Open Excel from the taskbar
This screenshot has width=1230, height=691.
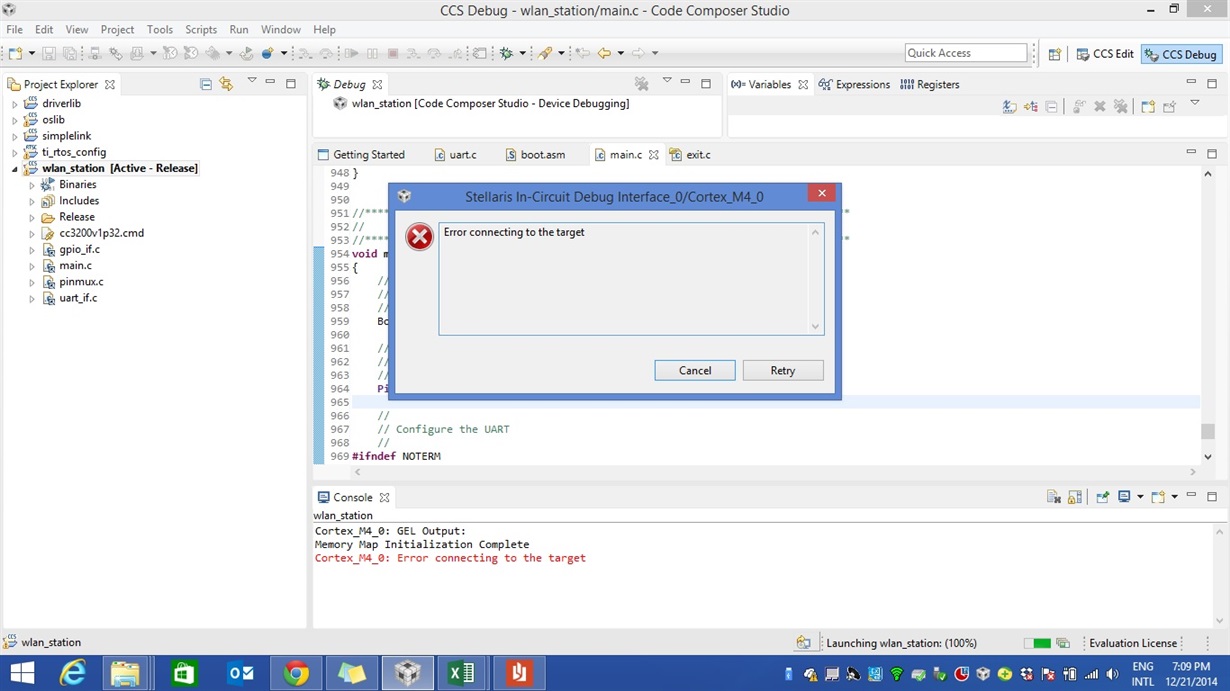coord(462,673)
